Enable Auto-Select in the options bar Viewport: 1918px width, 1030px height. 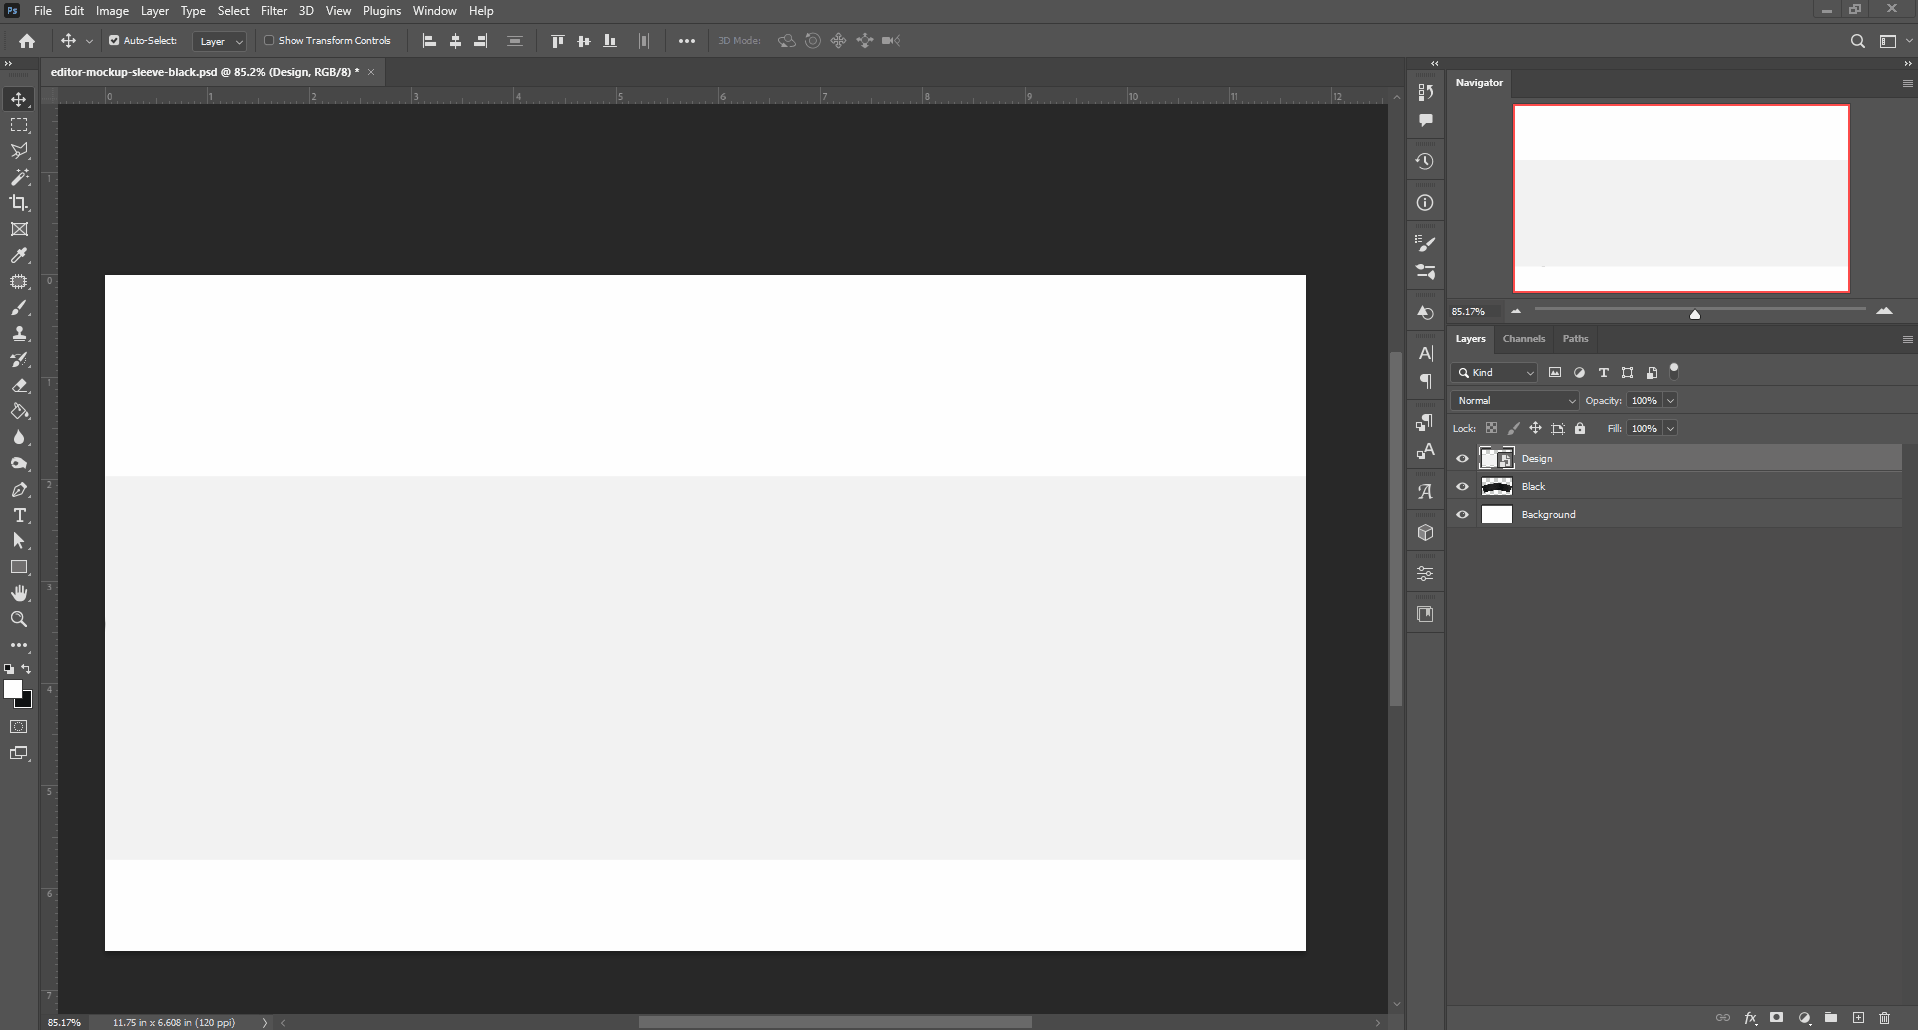[114, 41]
